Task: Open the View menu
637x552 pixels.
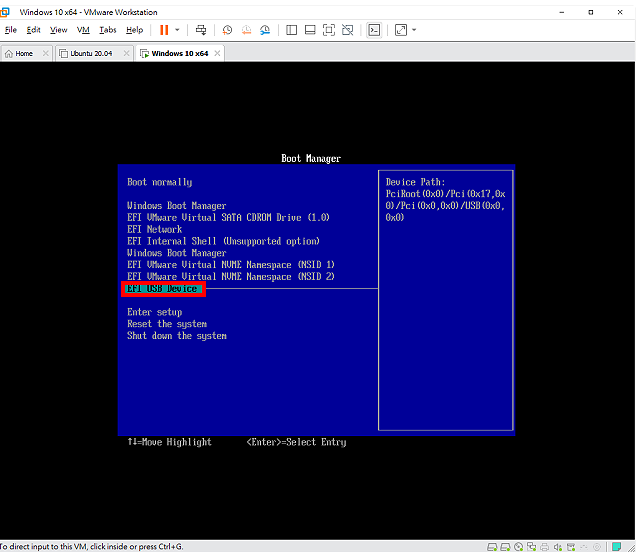Action: (58, 30)
